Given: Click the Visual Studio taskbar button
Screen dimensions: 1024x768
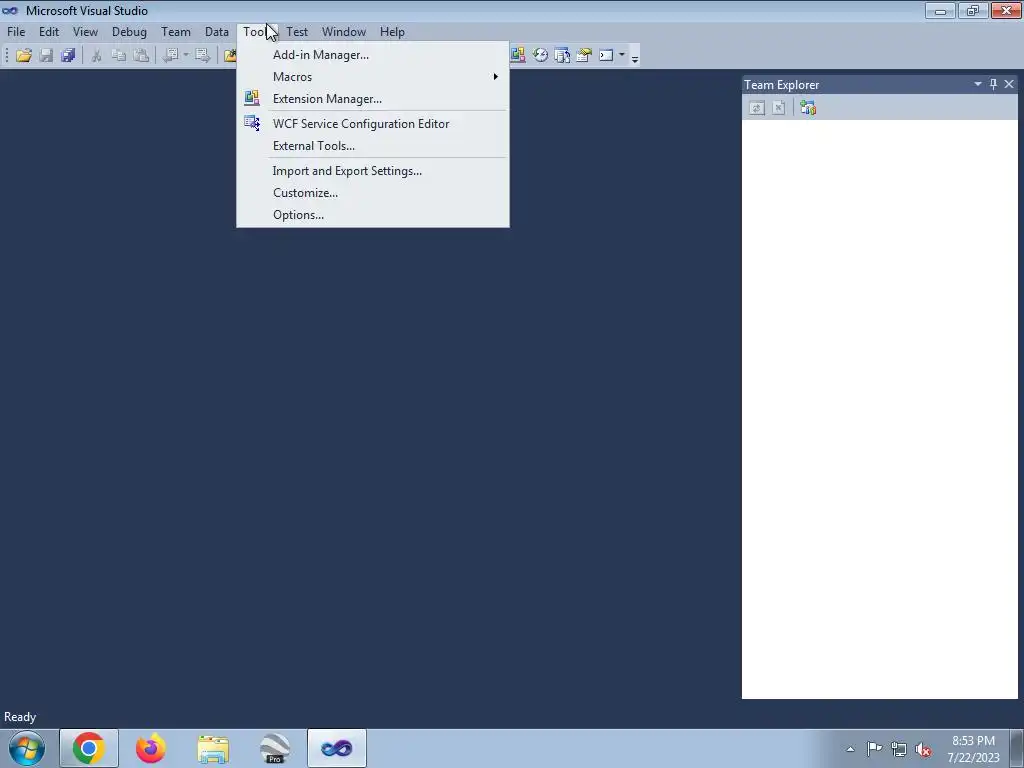Looking at the screenshot, I should [x=337, y=748].
